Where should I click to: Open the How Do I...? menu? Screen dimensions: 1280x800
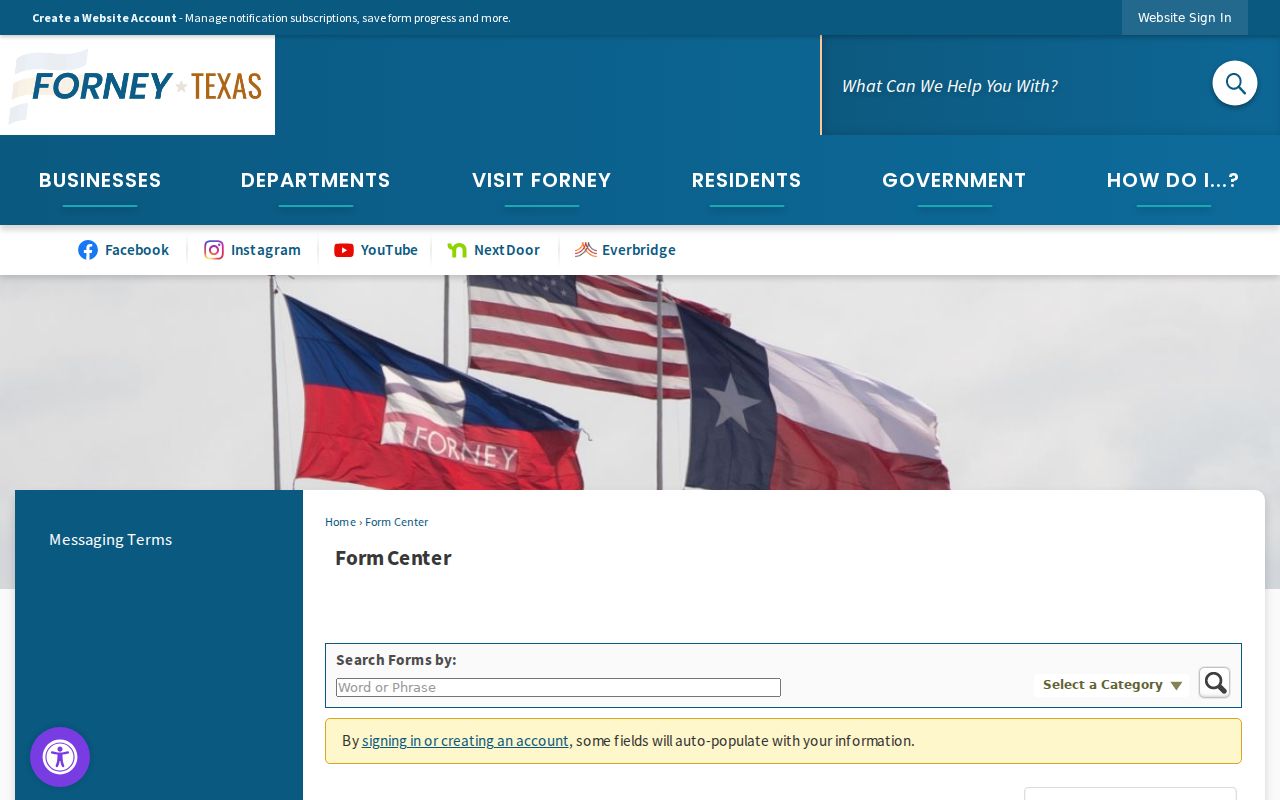coord(1173,180)
